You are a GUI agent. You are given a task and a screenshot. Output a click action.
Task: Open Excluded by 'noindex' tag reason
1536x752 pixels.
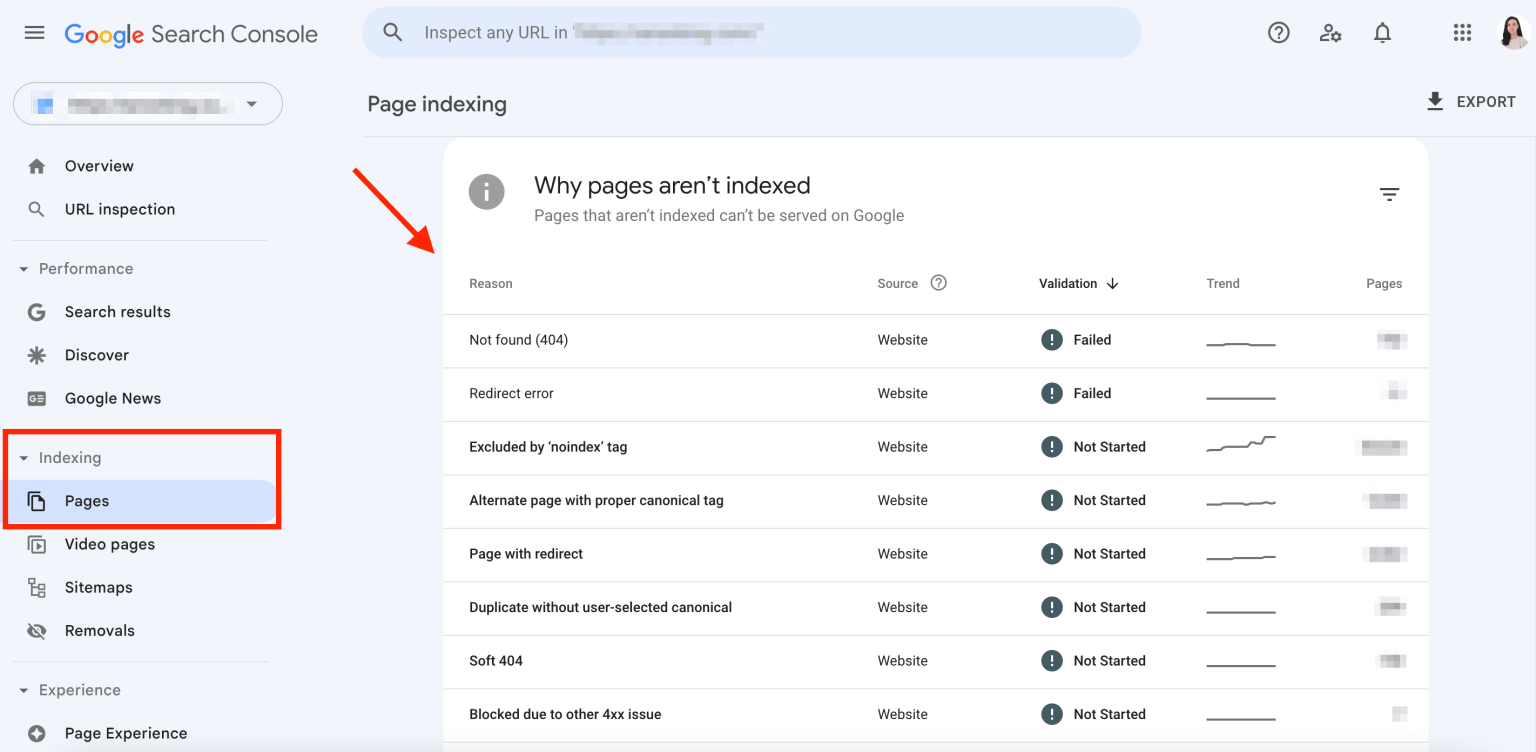tap(548, 447)
